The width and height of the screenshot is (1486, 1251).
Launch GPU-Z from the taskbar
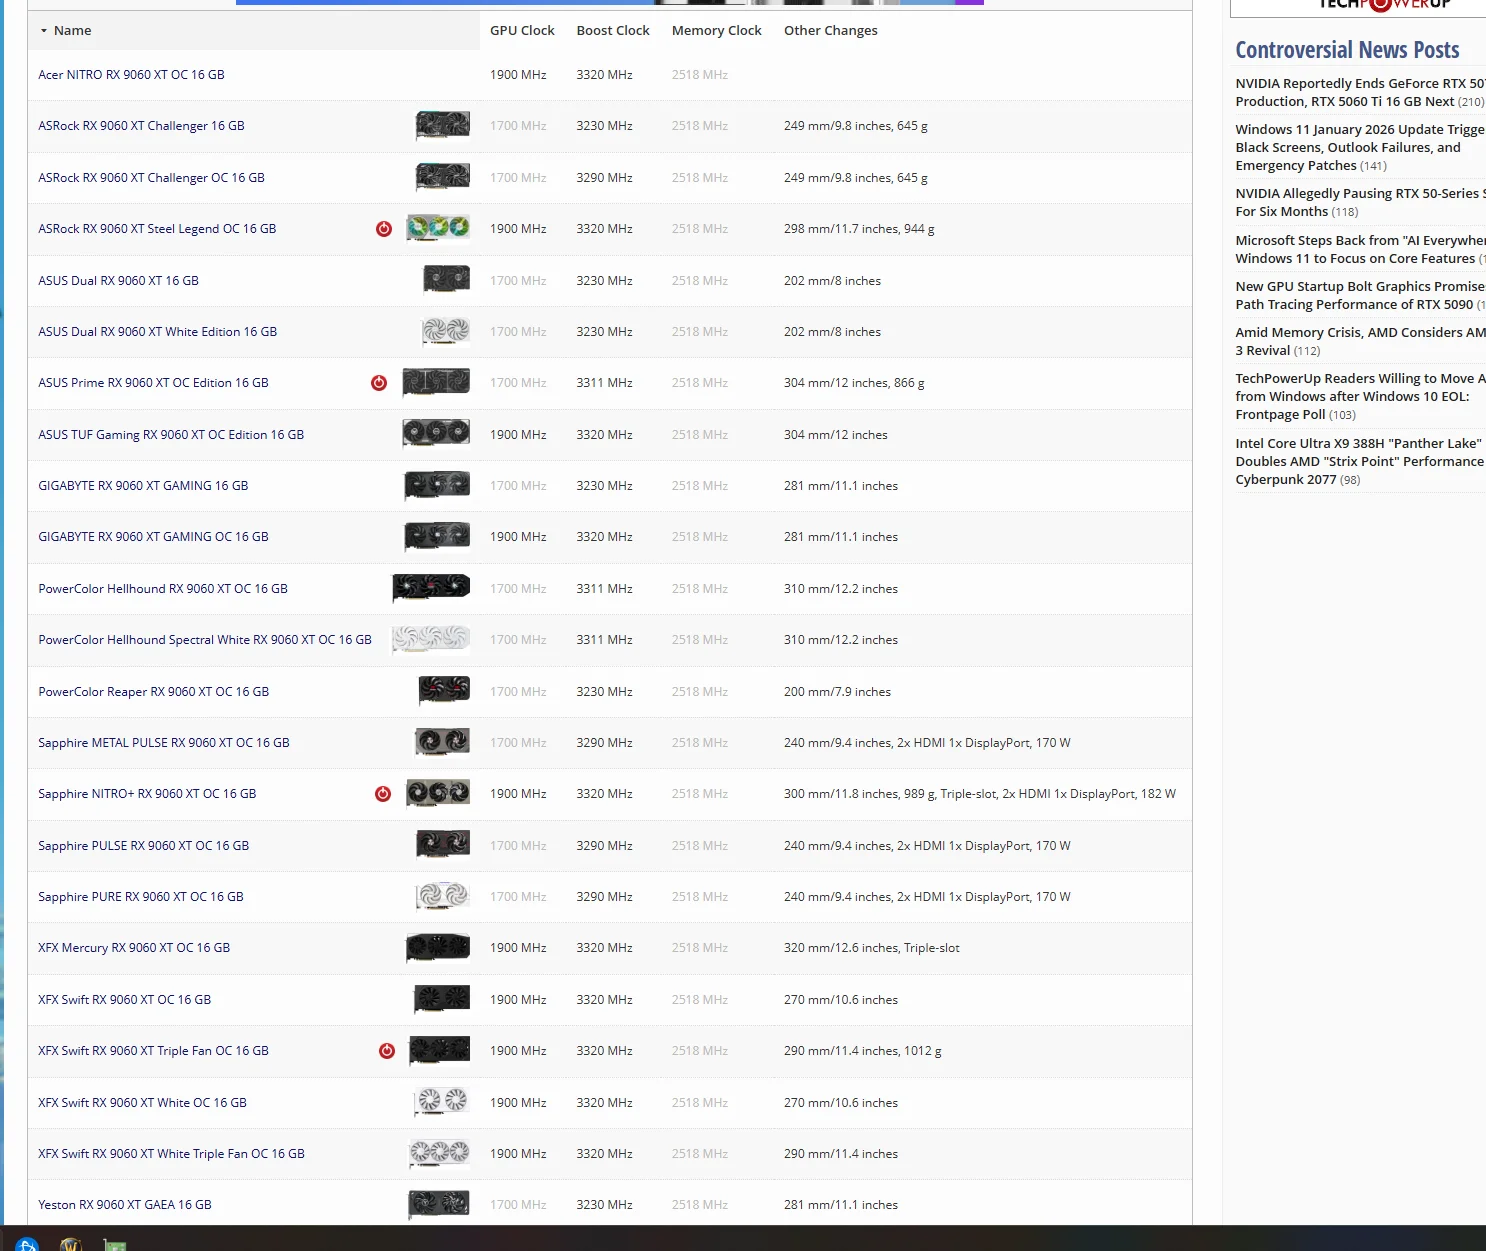114,1245
